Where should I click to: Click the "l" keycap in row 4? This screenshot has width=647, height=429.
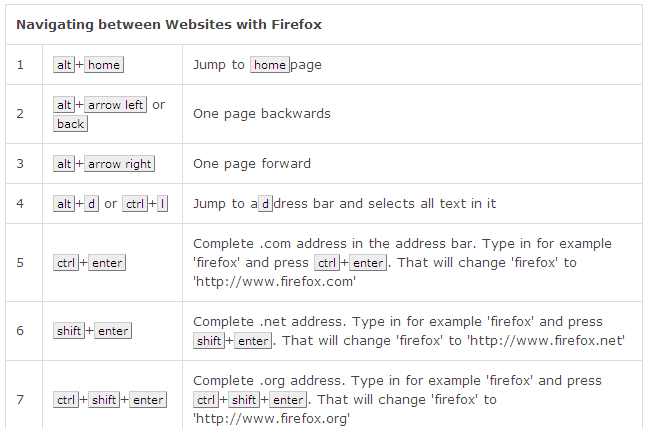pos(162,204)
